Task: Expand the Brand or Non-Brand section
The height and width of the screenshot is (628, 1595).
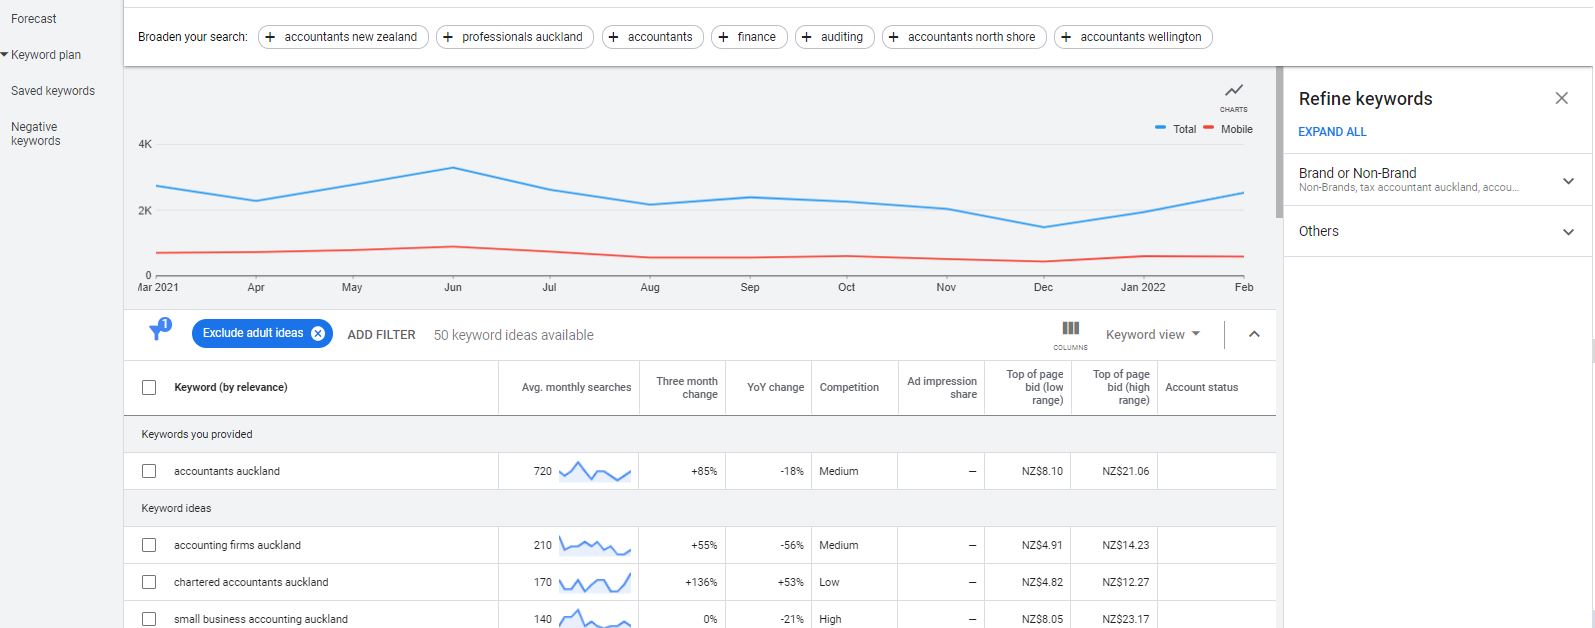Action: 1567,181
